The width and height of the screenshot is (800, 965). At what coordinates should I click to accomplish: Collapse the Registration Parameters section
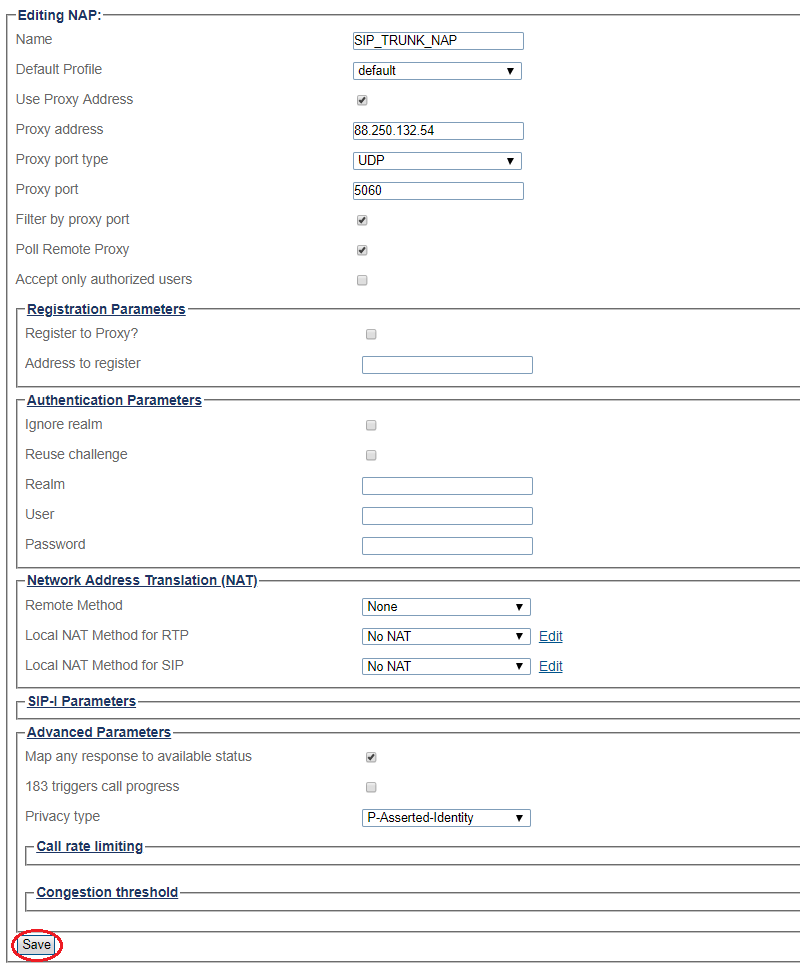click(x=106, y=309)
